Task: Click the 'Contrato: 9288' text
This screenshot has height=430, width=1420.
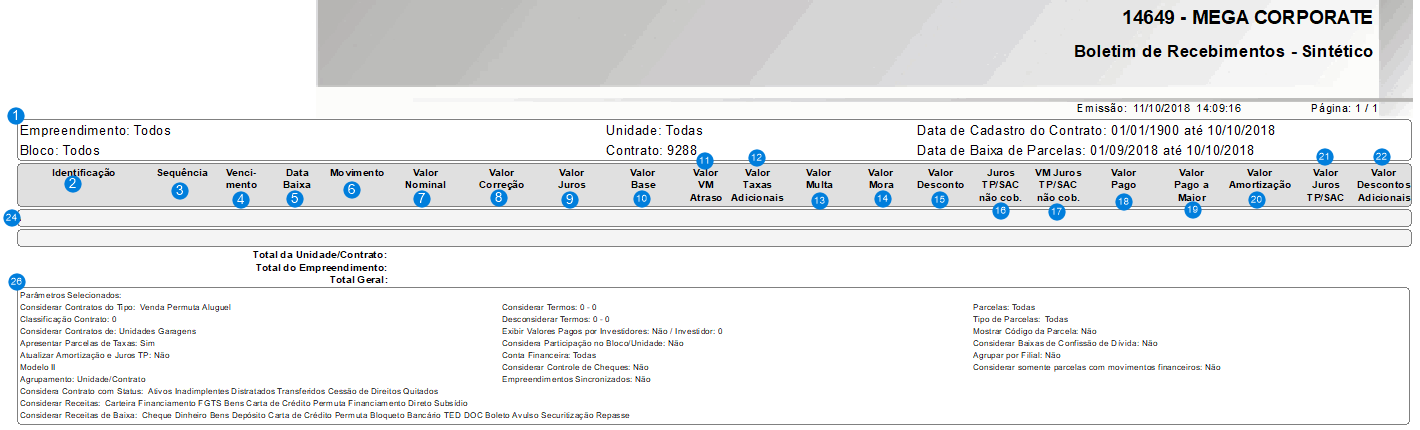Action: pos(651,151)
